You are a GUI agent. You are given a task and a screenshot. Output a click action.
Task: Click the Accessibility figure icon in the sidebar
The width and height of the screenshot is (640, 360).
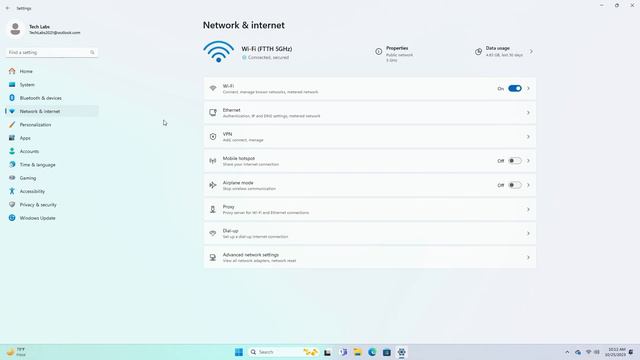point(12,191)
